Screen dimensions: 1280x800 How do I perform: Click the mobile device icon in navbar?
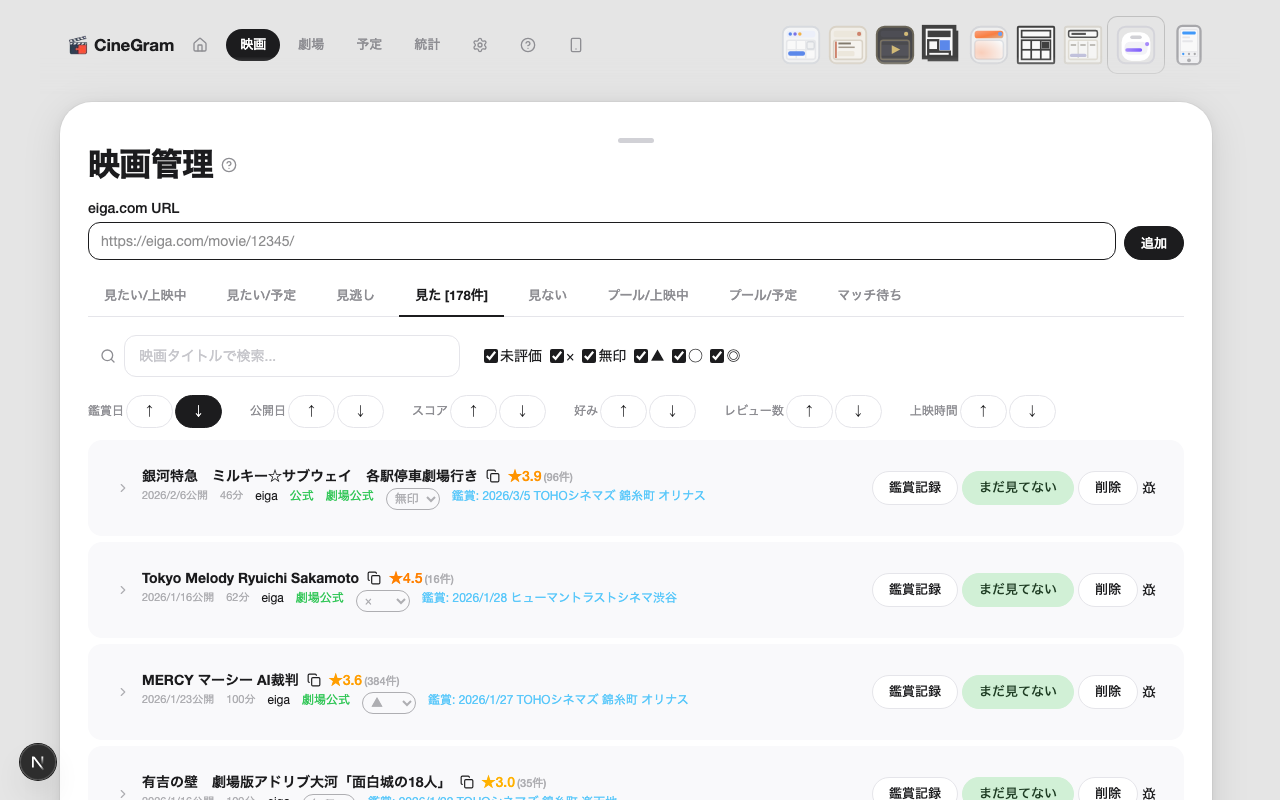point(576,45)
